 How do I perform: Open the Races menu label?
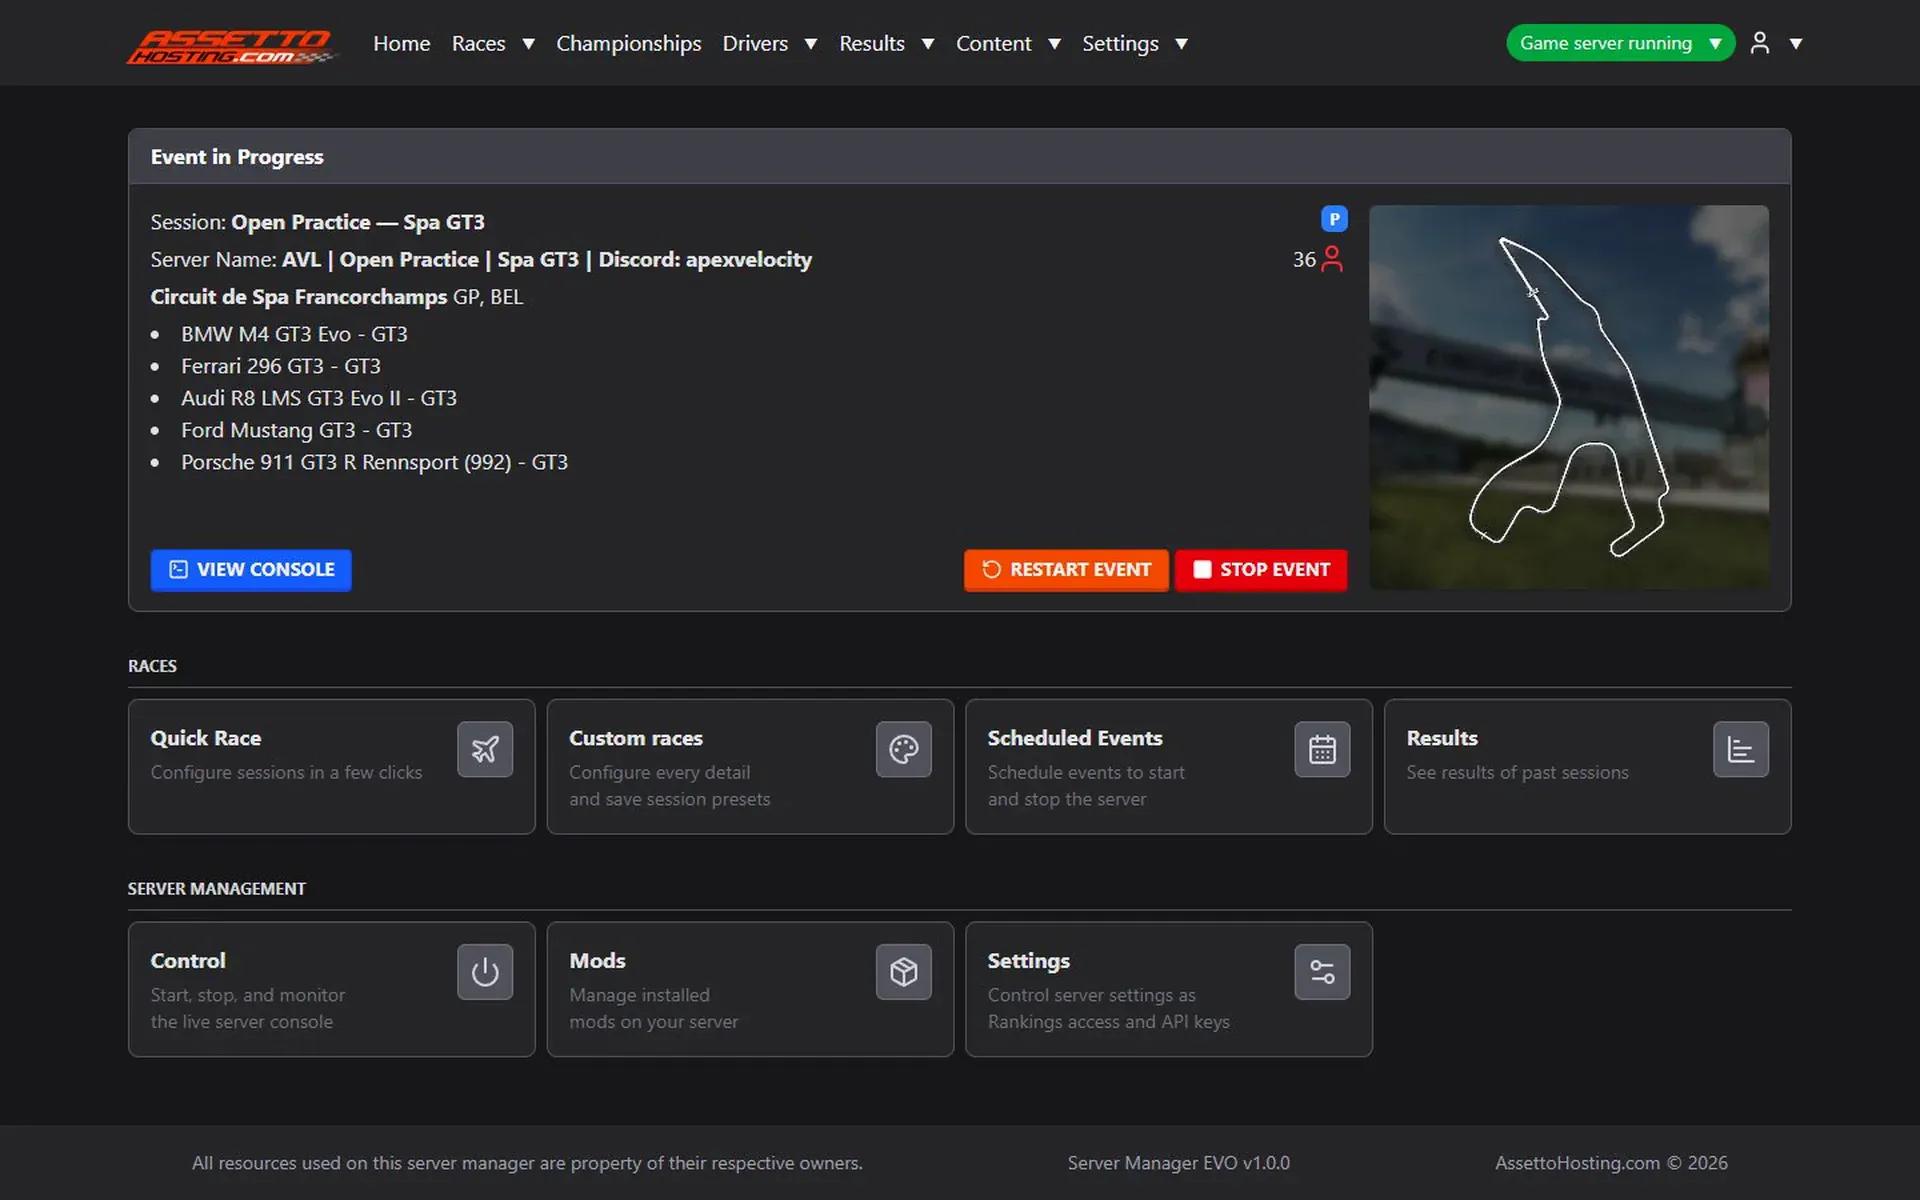[478, 44]
